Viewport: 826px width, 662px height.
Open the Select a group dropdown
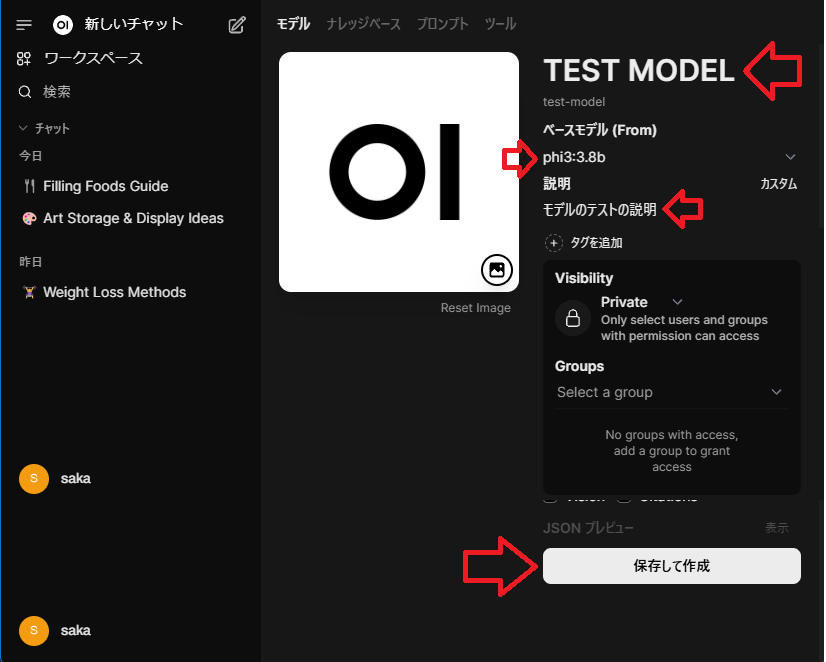(x=670, y=392)
